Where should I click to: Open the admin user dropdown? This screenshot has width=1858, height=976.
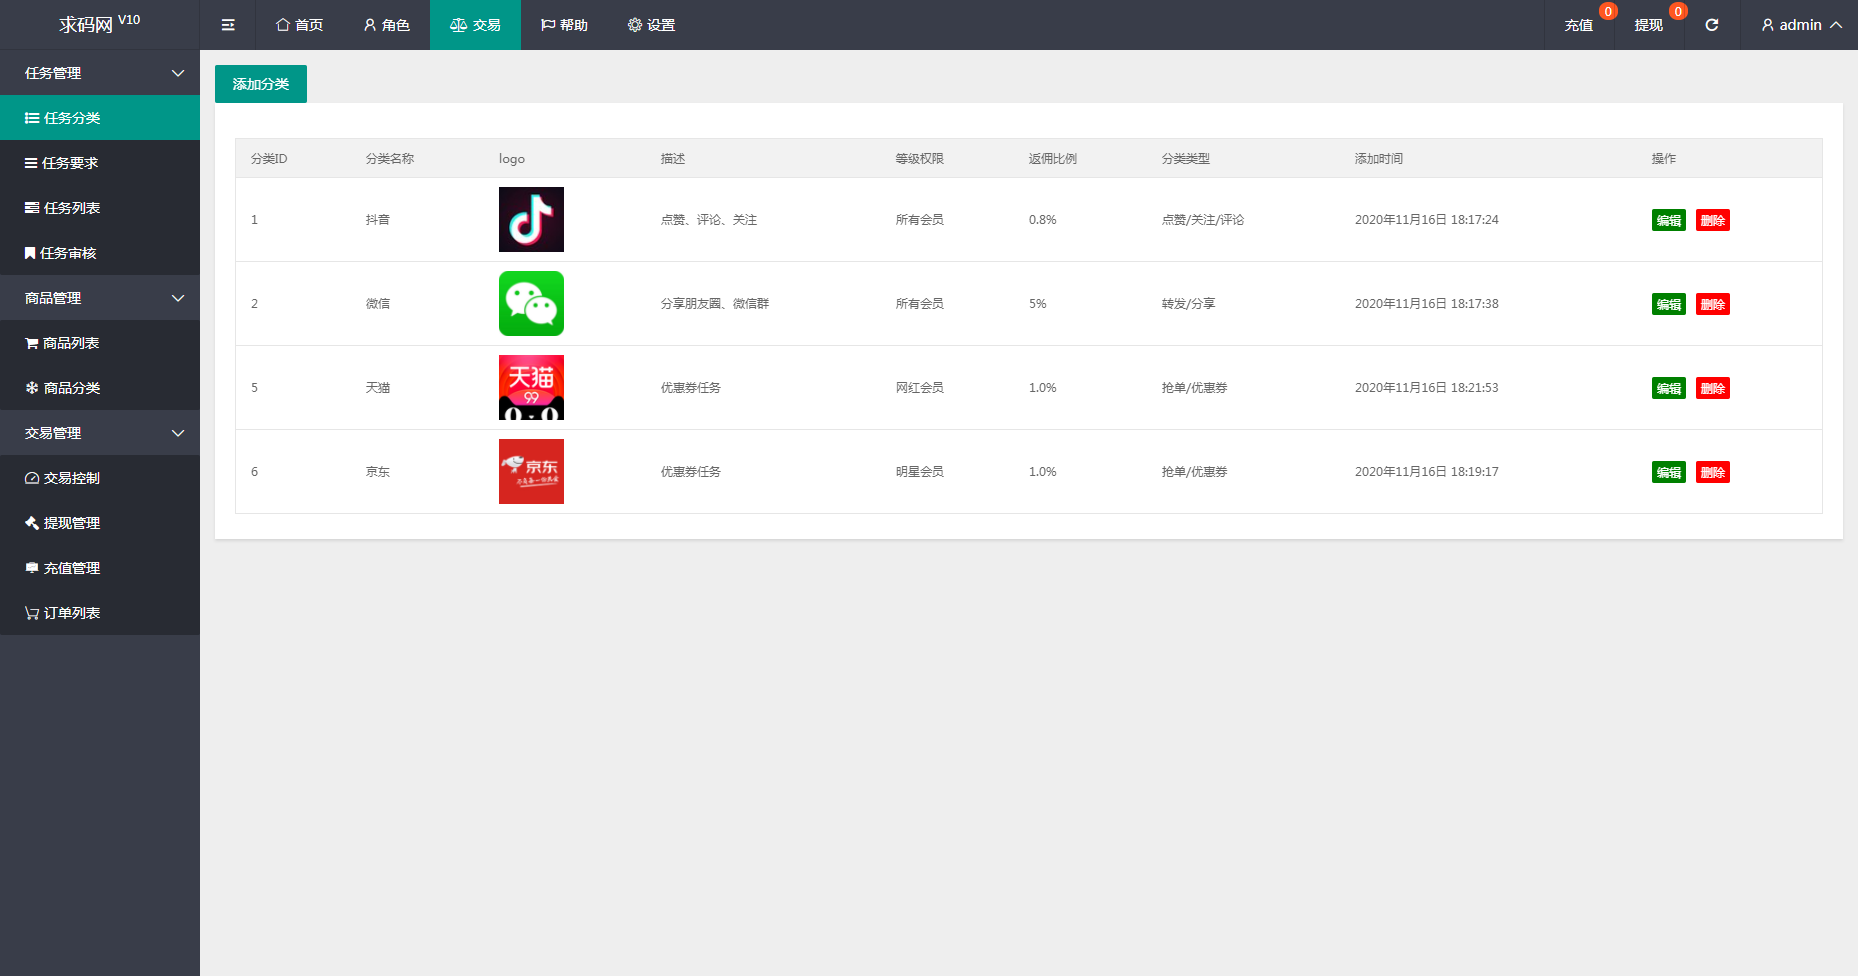(x=1801, y=25)
